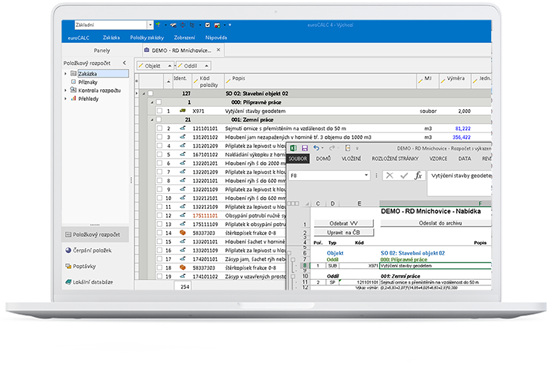This screenshot has height=382, width=550.
Task: Collapse the SO 02 Stavební objekt group
Action: click(x=143, y=94)
